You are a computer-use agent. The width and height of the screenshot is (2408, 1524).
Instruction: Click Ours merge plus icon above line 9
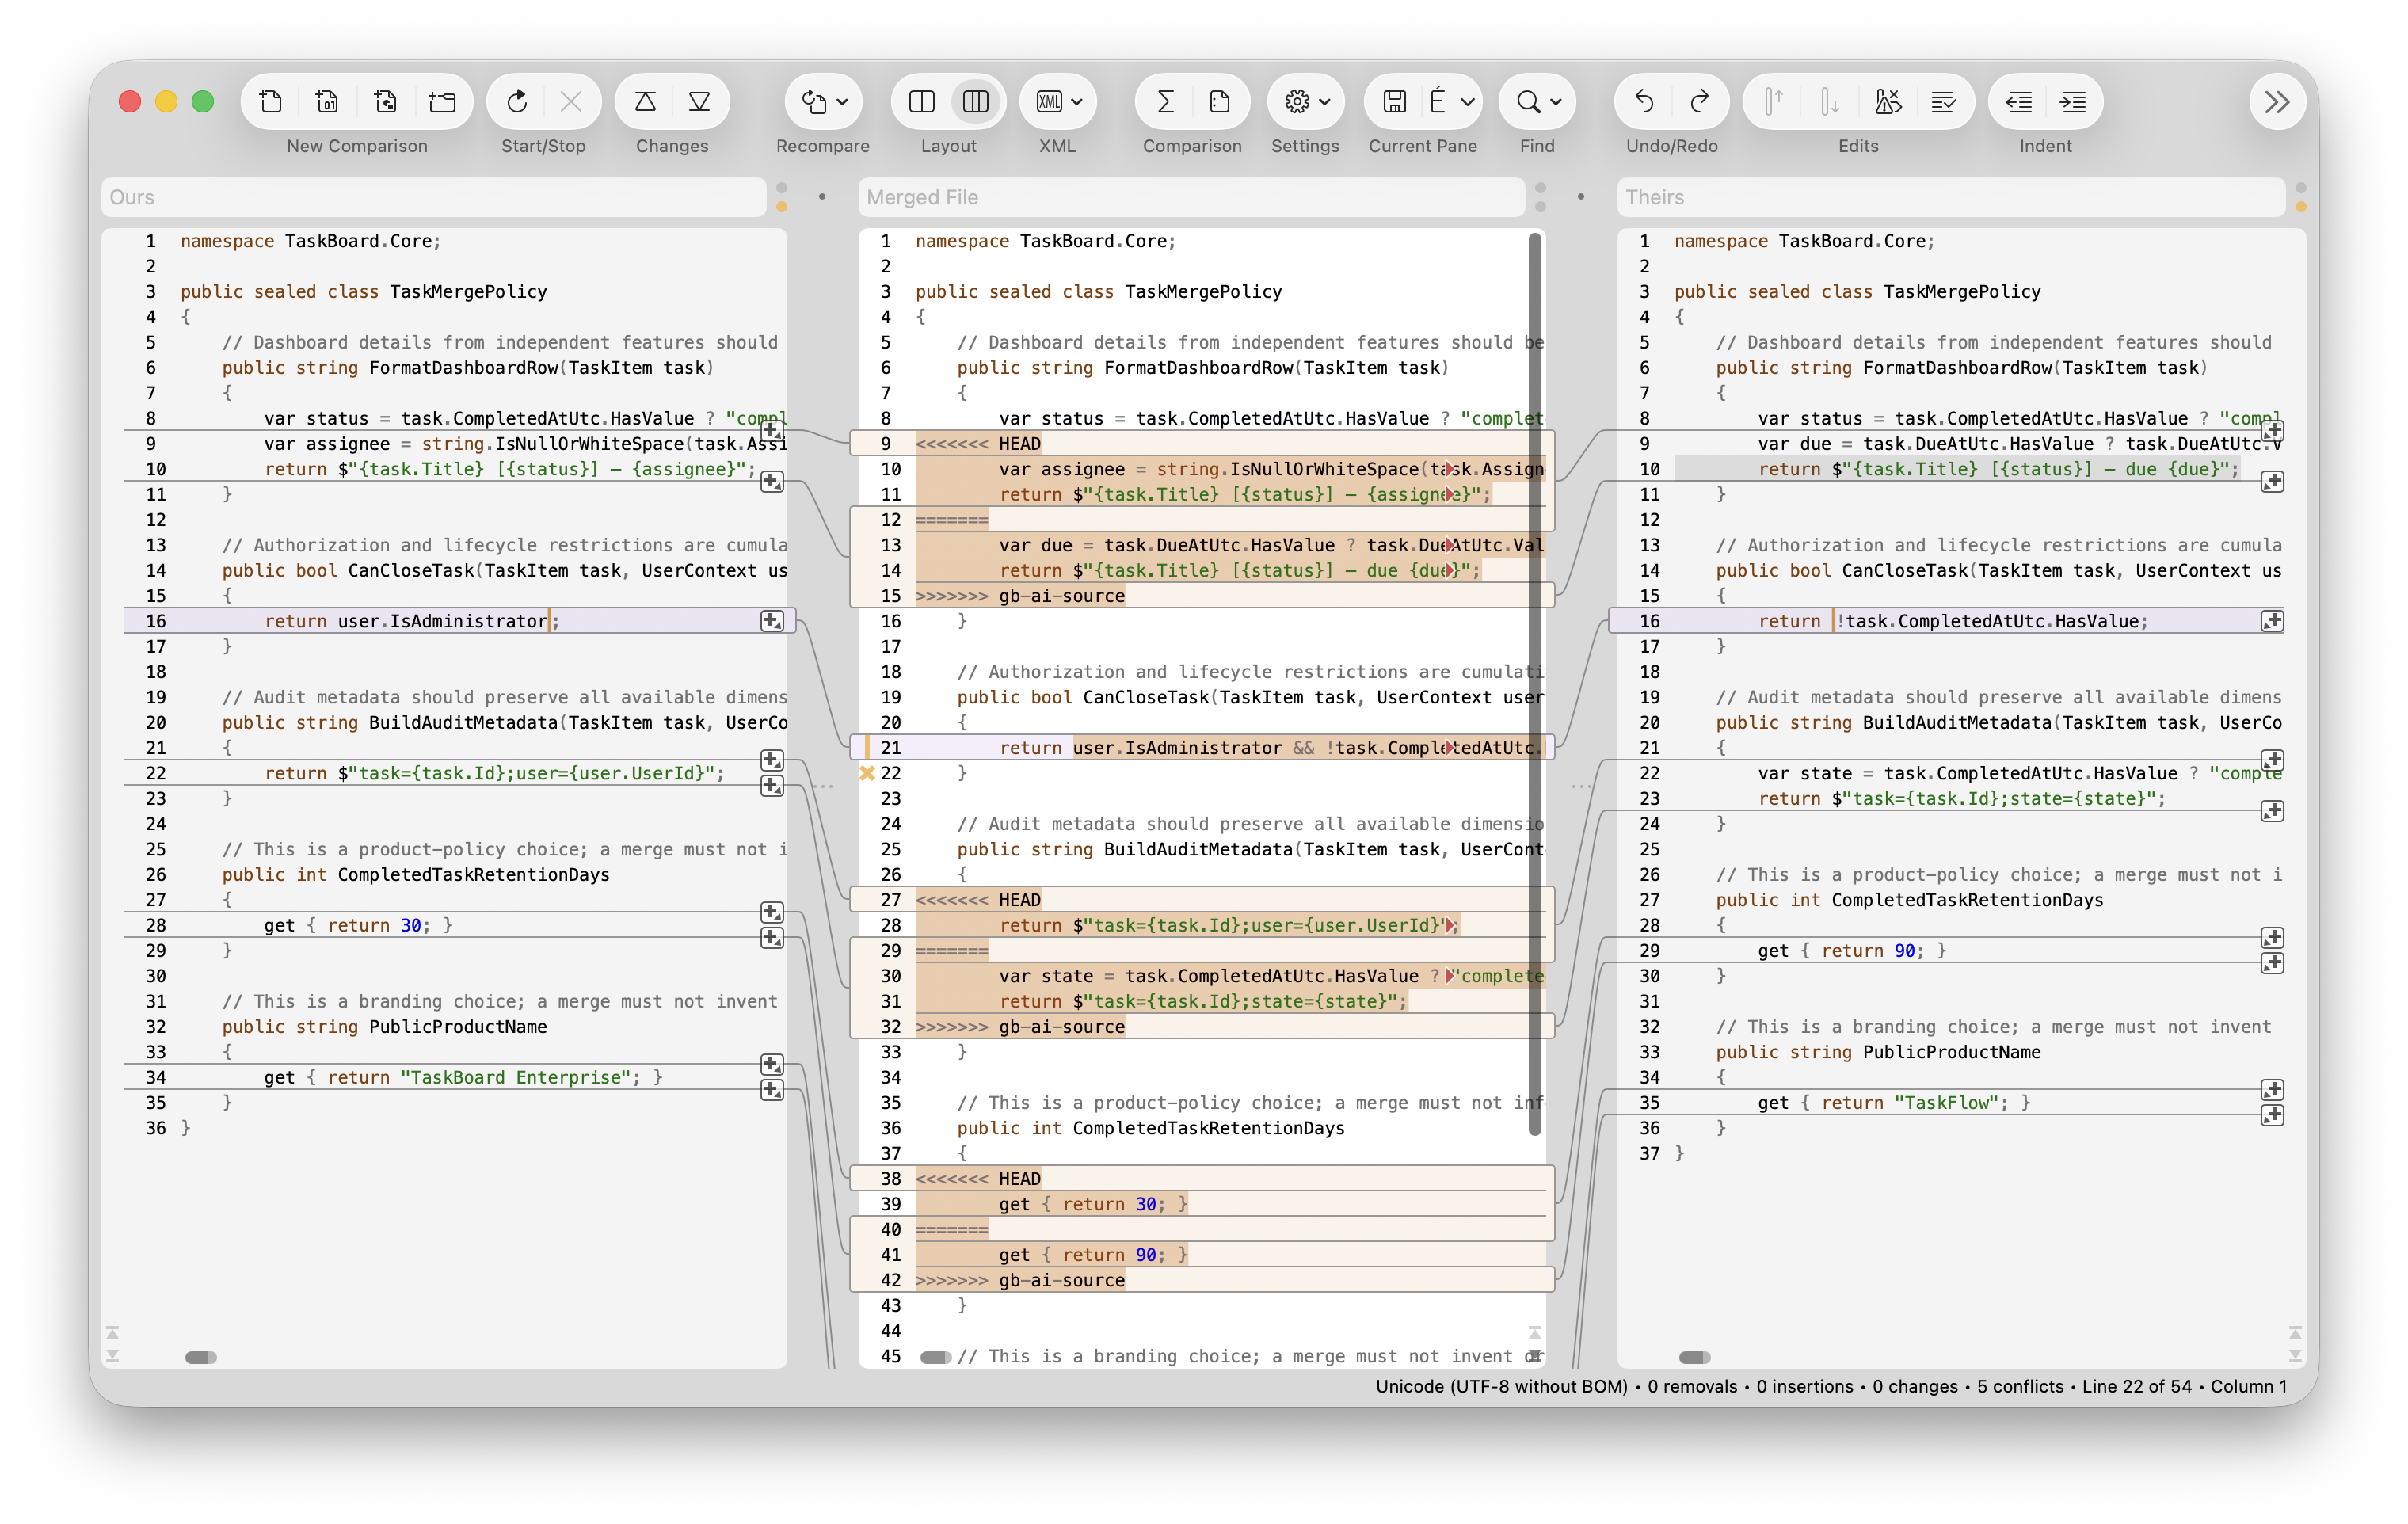pos(772,431)
